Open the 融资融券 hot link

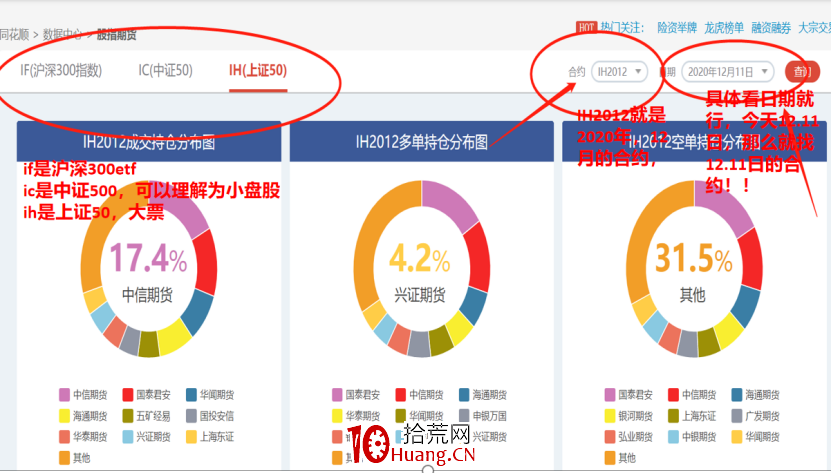point(771,28)
